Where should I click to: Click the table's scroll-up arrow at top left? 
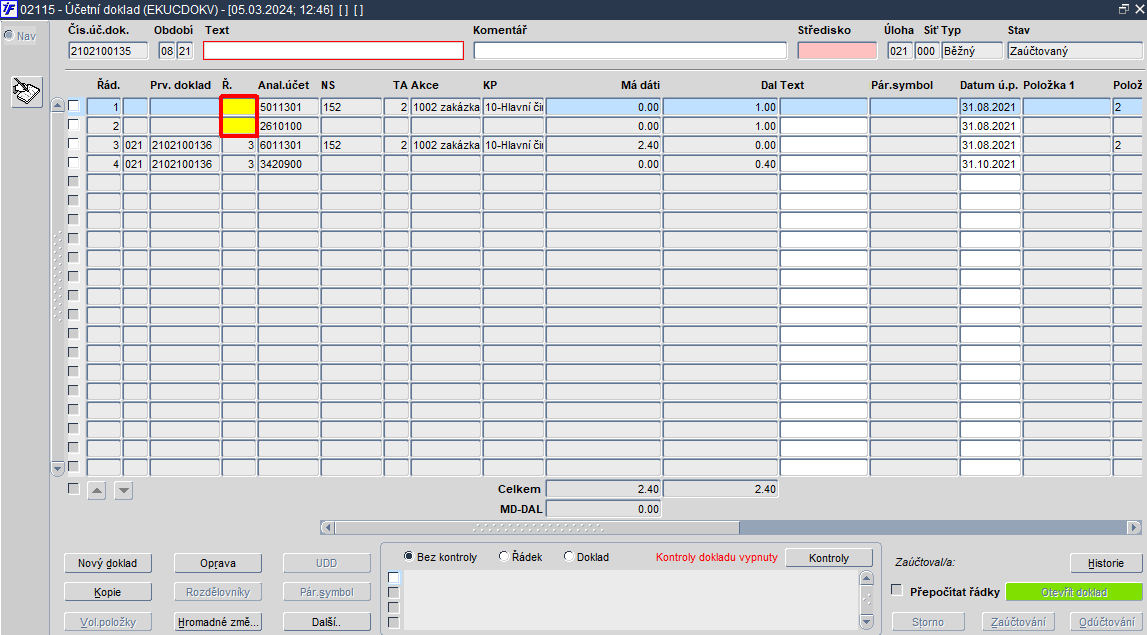58,106
